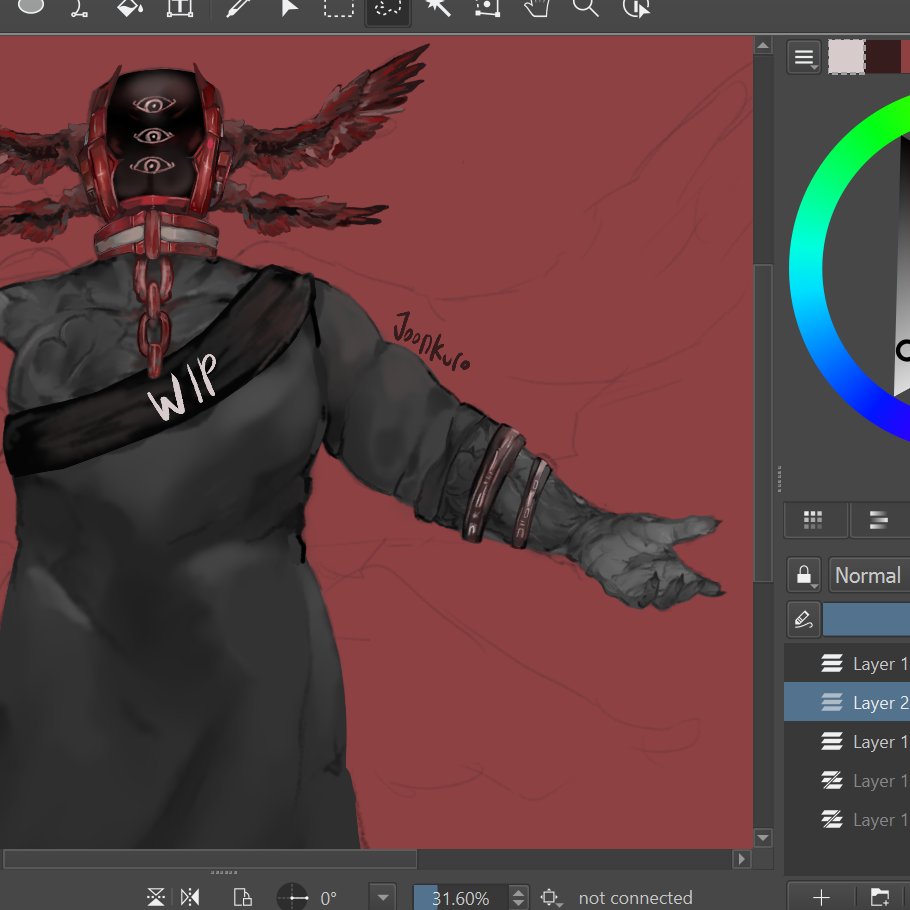
Task: Select the Fill bucket tool
Action: point(130,8)
